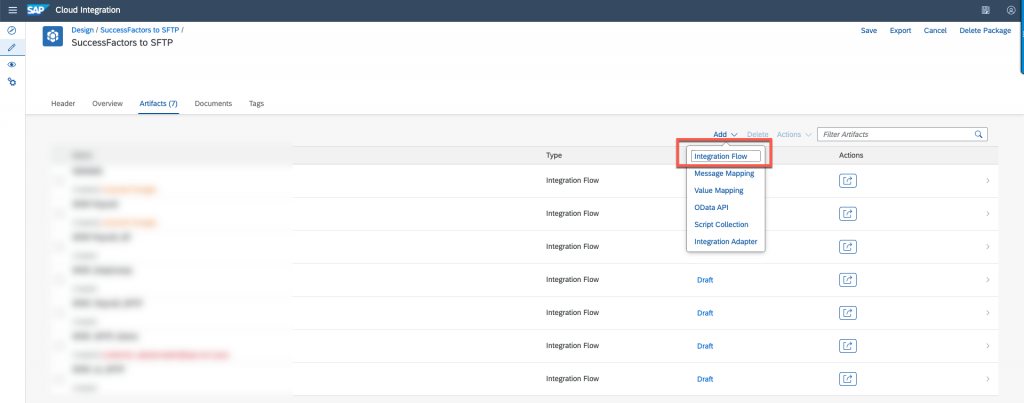Follow the Design breadcrumb link
The height and width of the screenshot is (403, 1024).
(x=82, y=30)
